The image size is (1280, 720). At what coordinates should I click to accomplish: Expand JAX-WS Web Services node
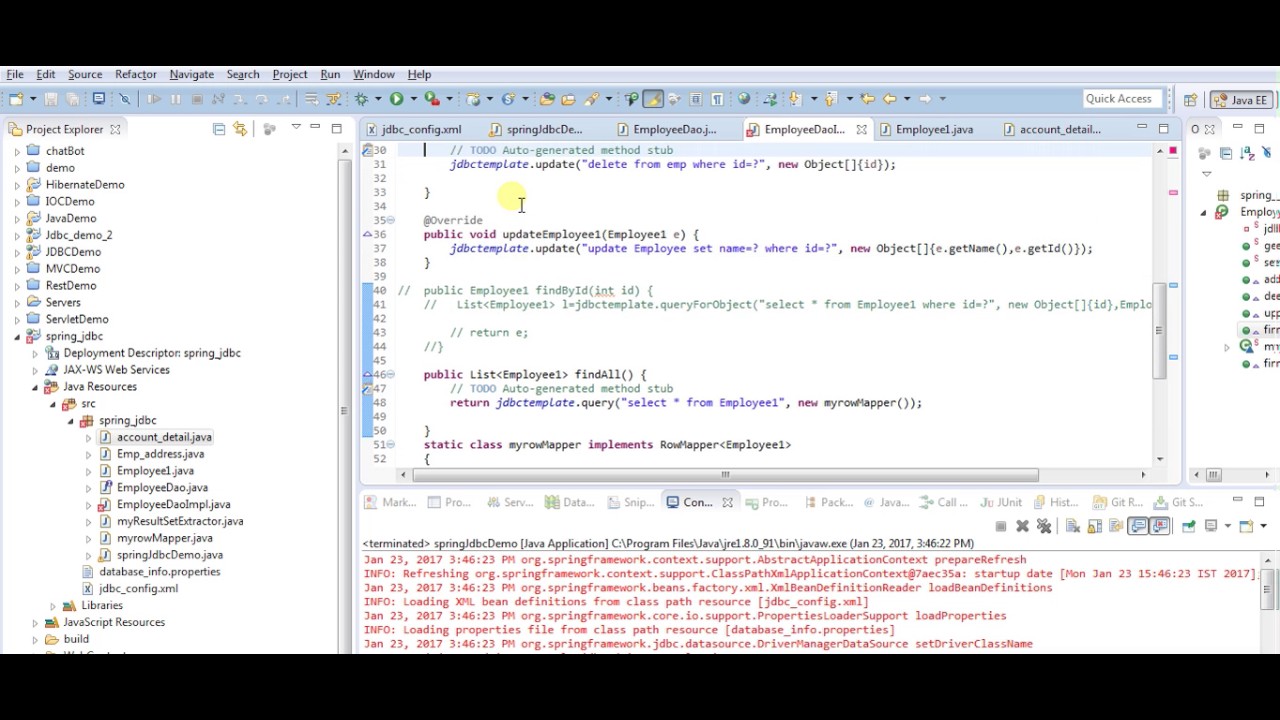35,370
